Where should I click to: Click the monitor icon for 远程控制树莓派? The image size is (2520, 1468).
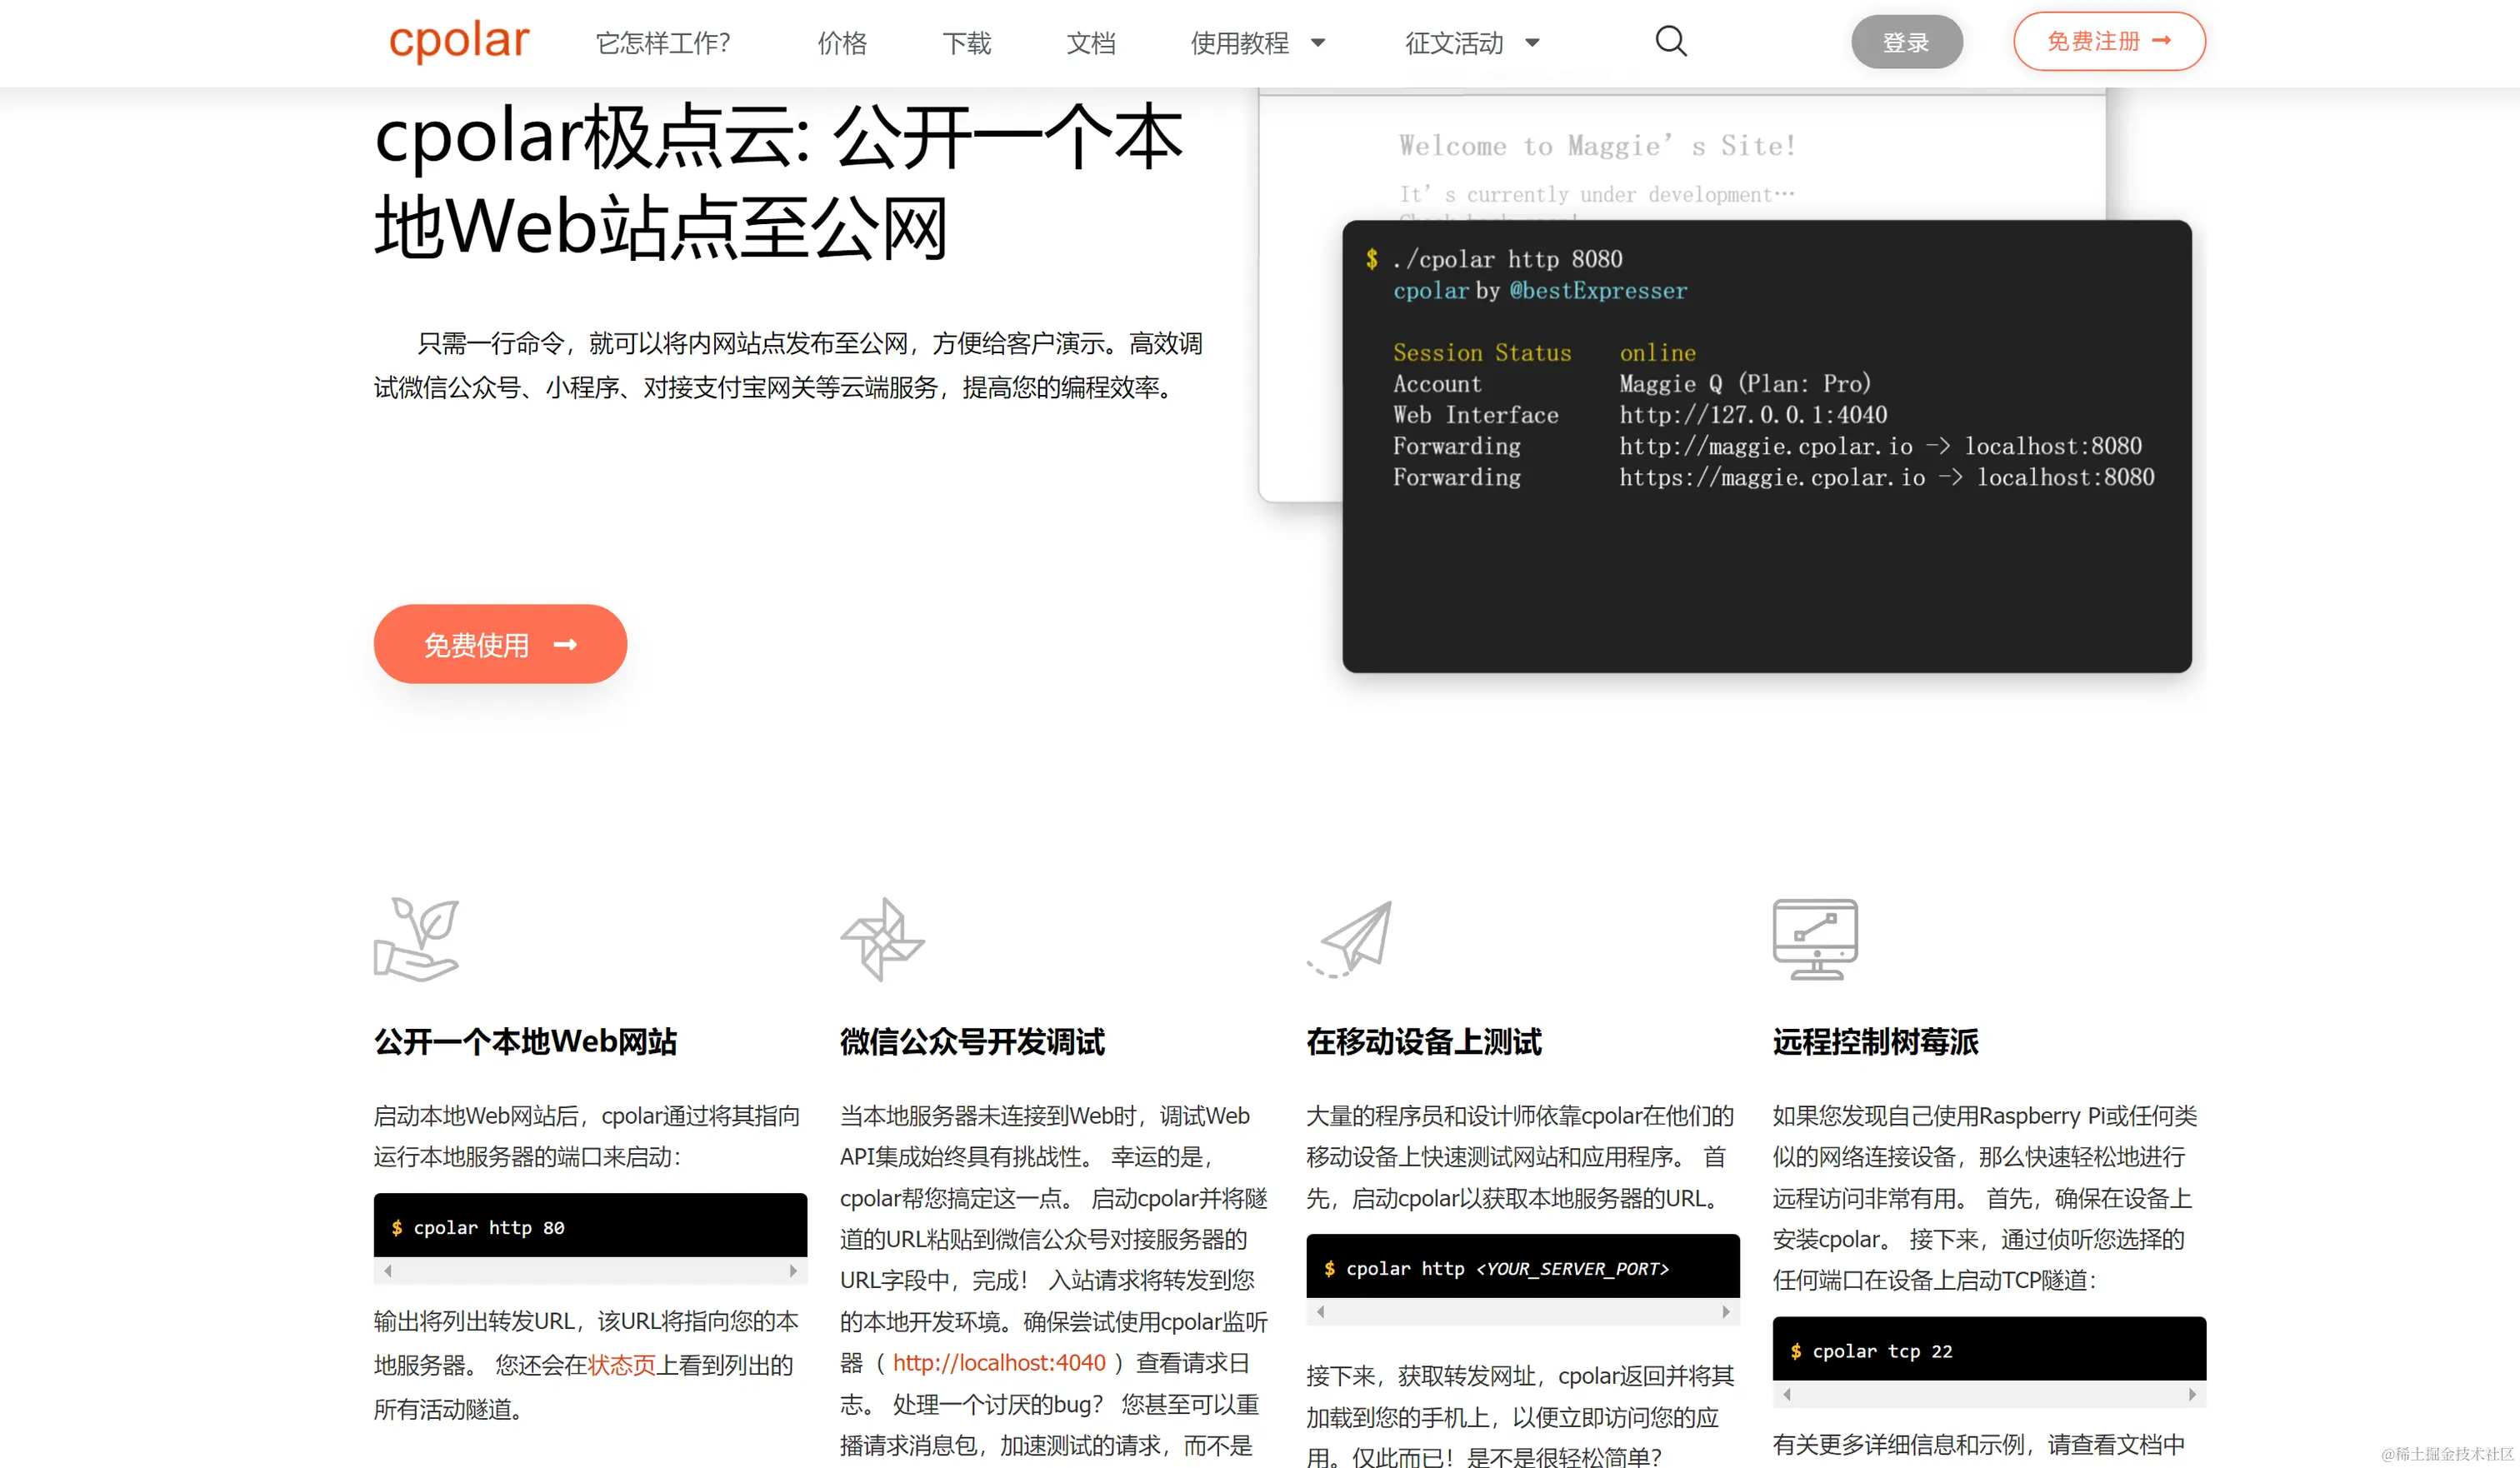click(1817, 938)
